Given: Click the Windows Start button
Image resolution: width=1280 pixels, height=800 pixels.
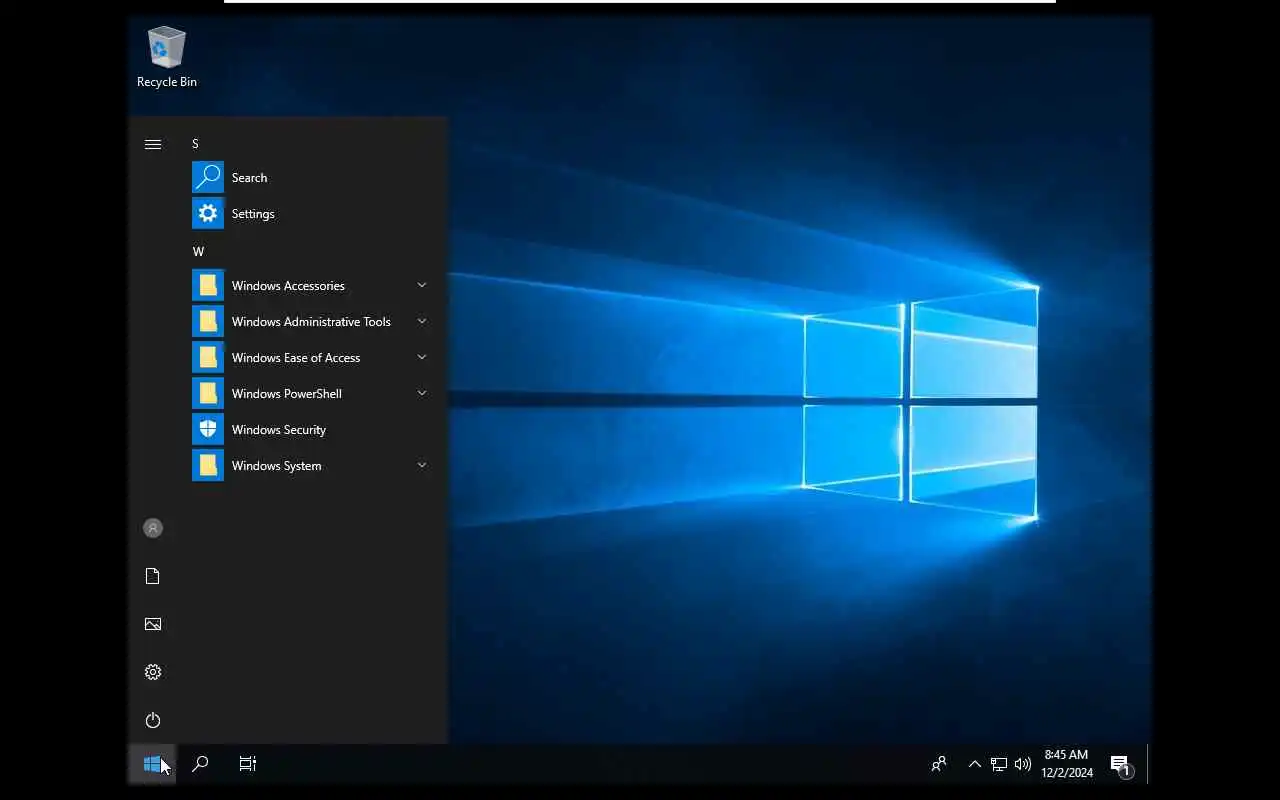Looking at the screenshot, I should point(152,764).
